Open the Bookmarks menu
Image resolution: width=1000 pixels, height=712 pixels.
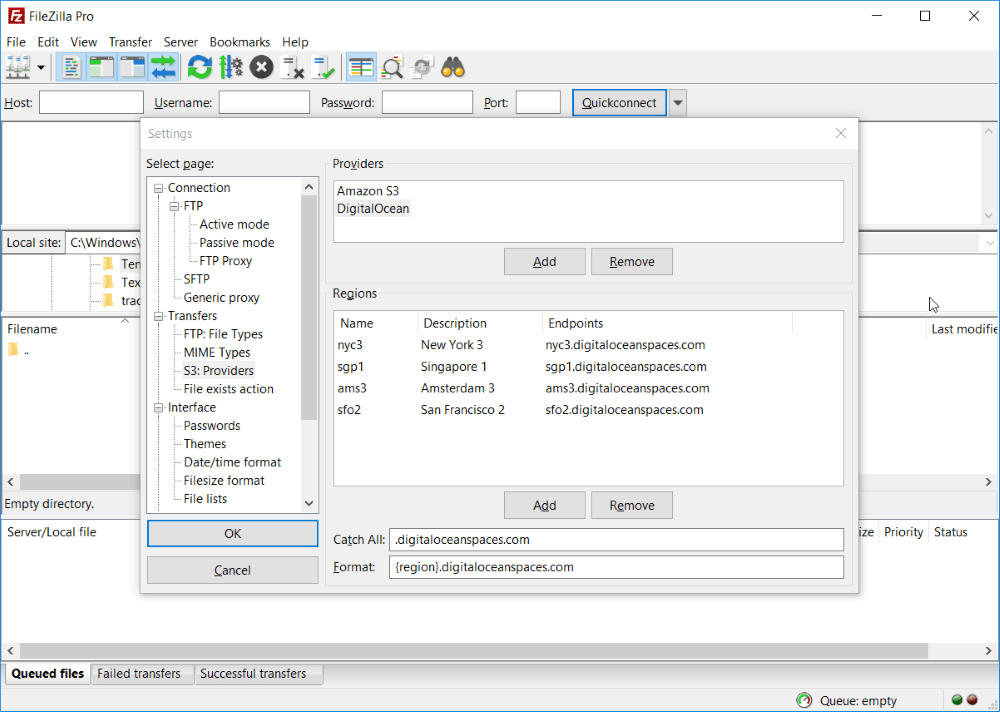click(x=240, y=42)
